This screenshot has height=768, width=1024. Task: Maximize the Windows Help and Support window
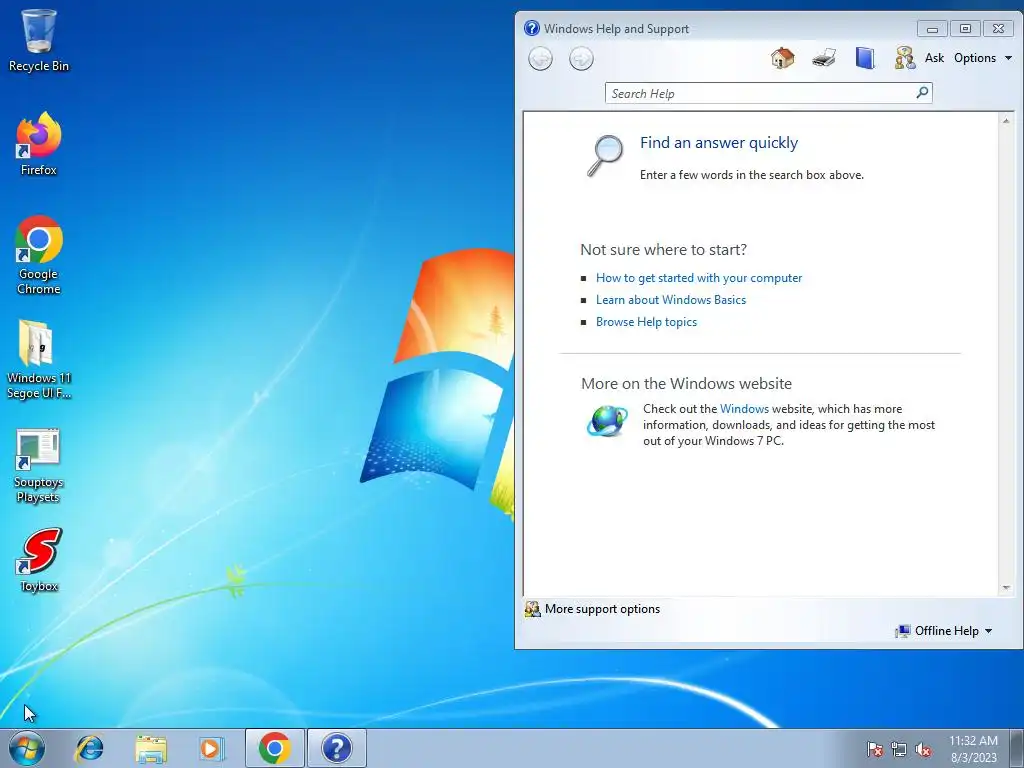click(965, 29)
